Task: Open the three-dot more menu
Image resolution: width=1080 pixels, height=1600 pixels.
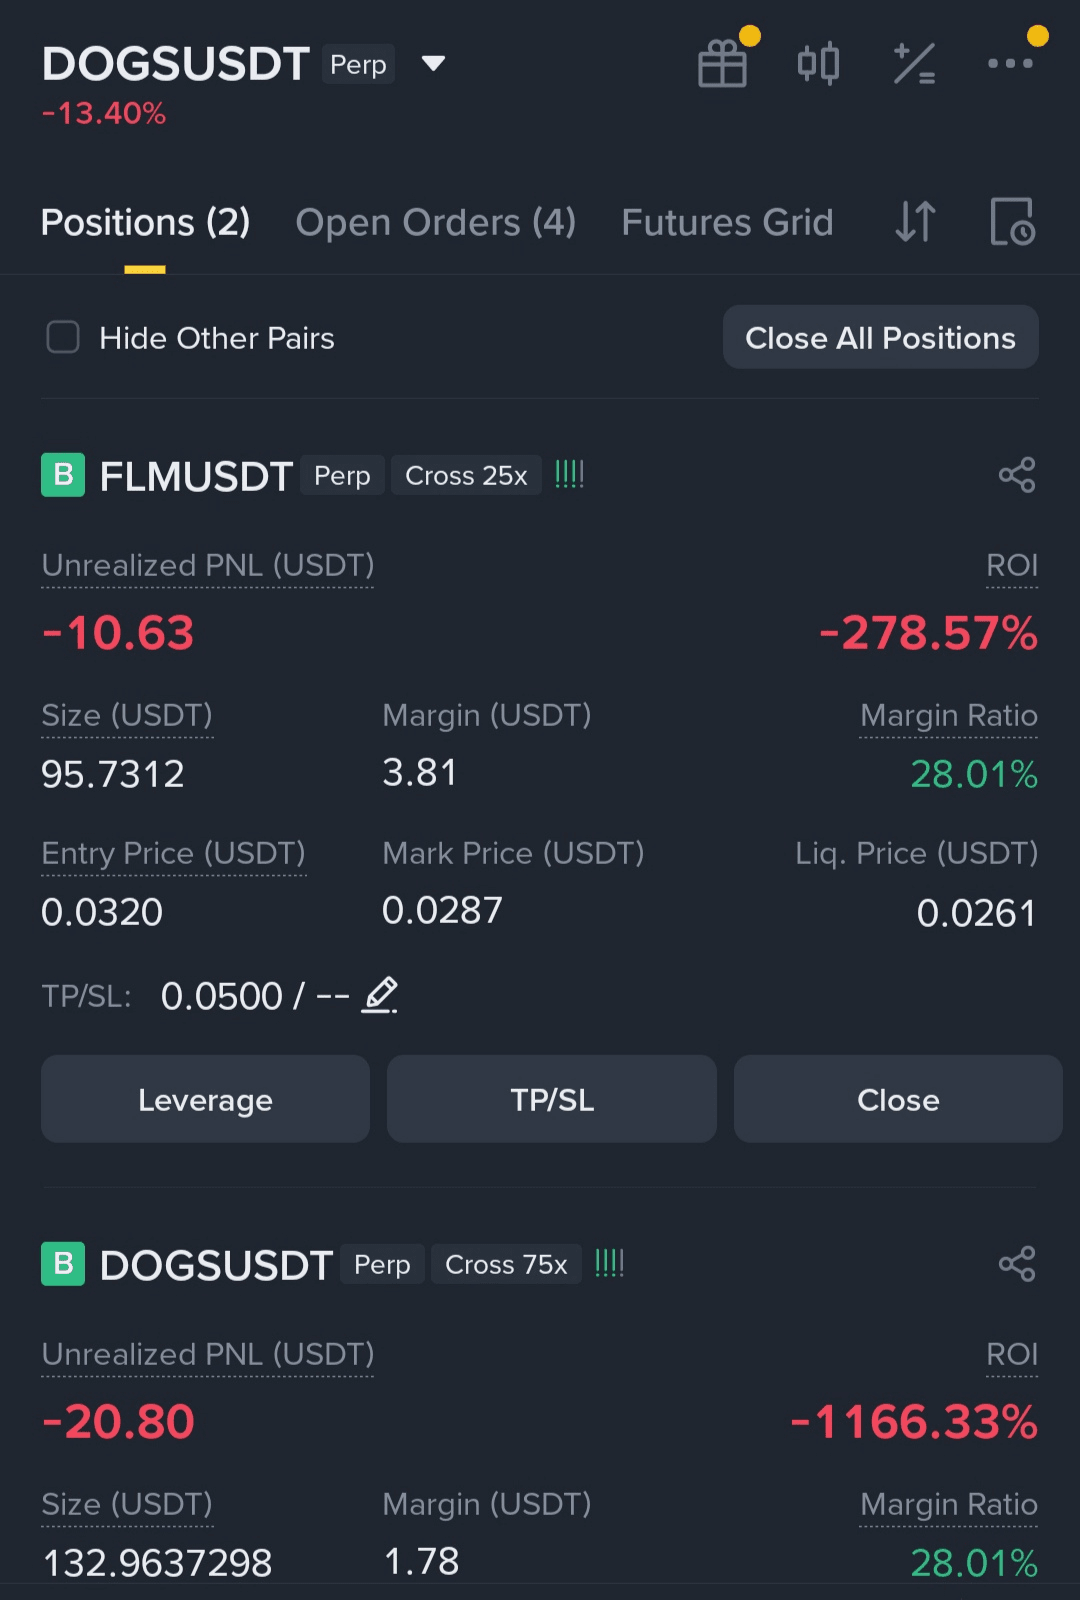Action: [x=1010, y=63]
